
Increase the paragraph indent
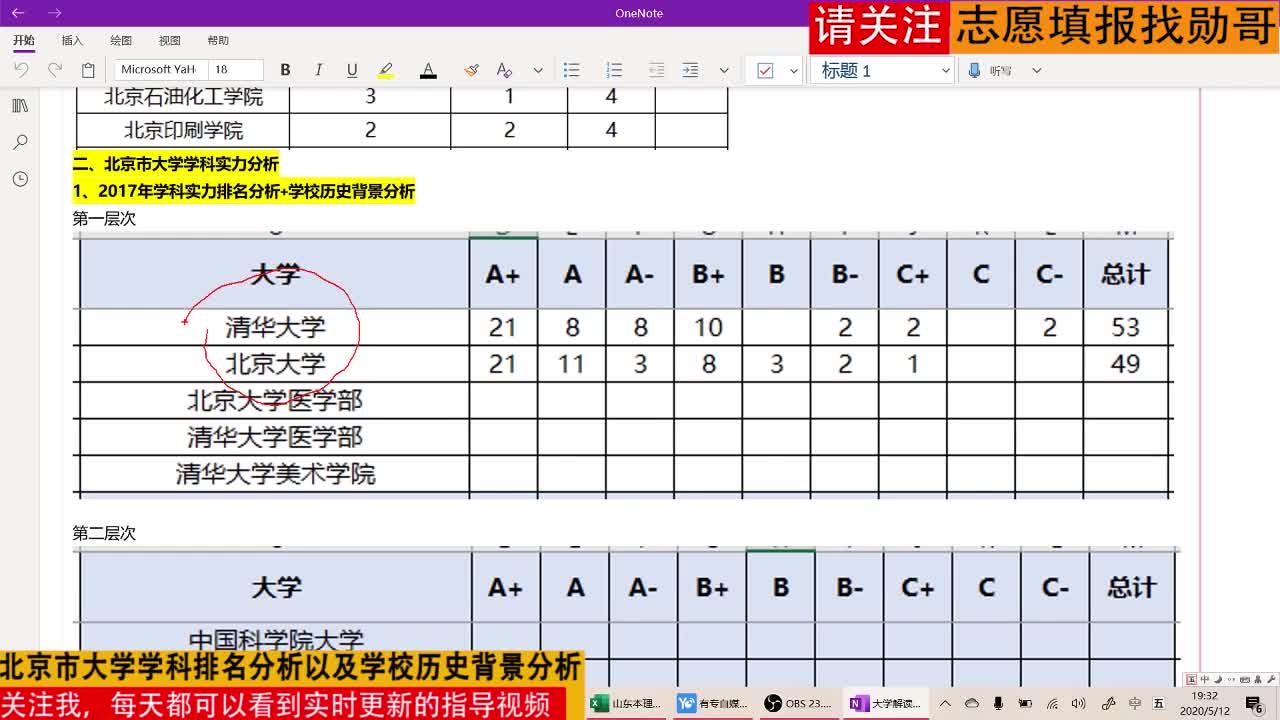pos(690,70)
